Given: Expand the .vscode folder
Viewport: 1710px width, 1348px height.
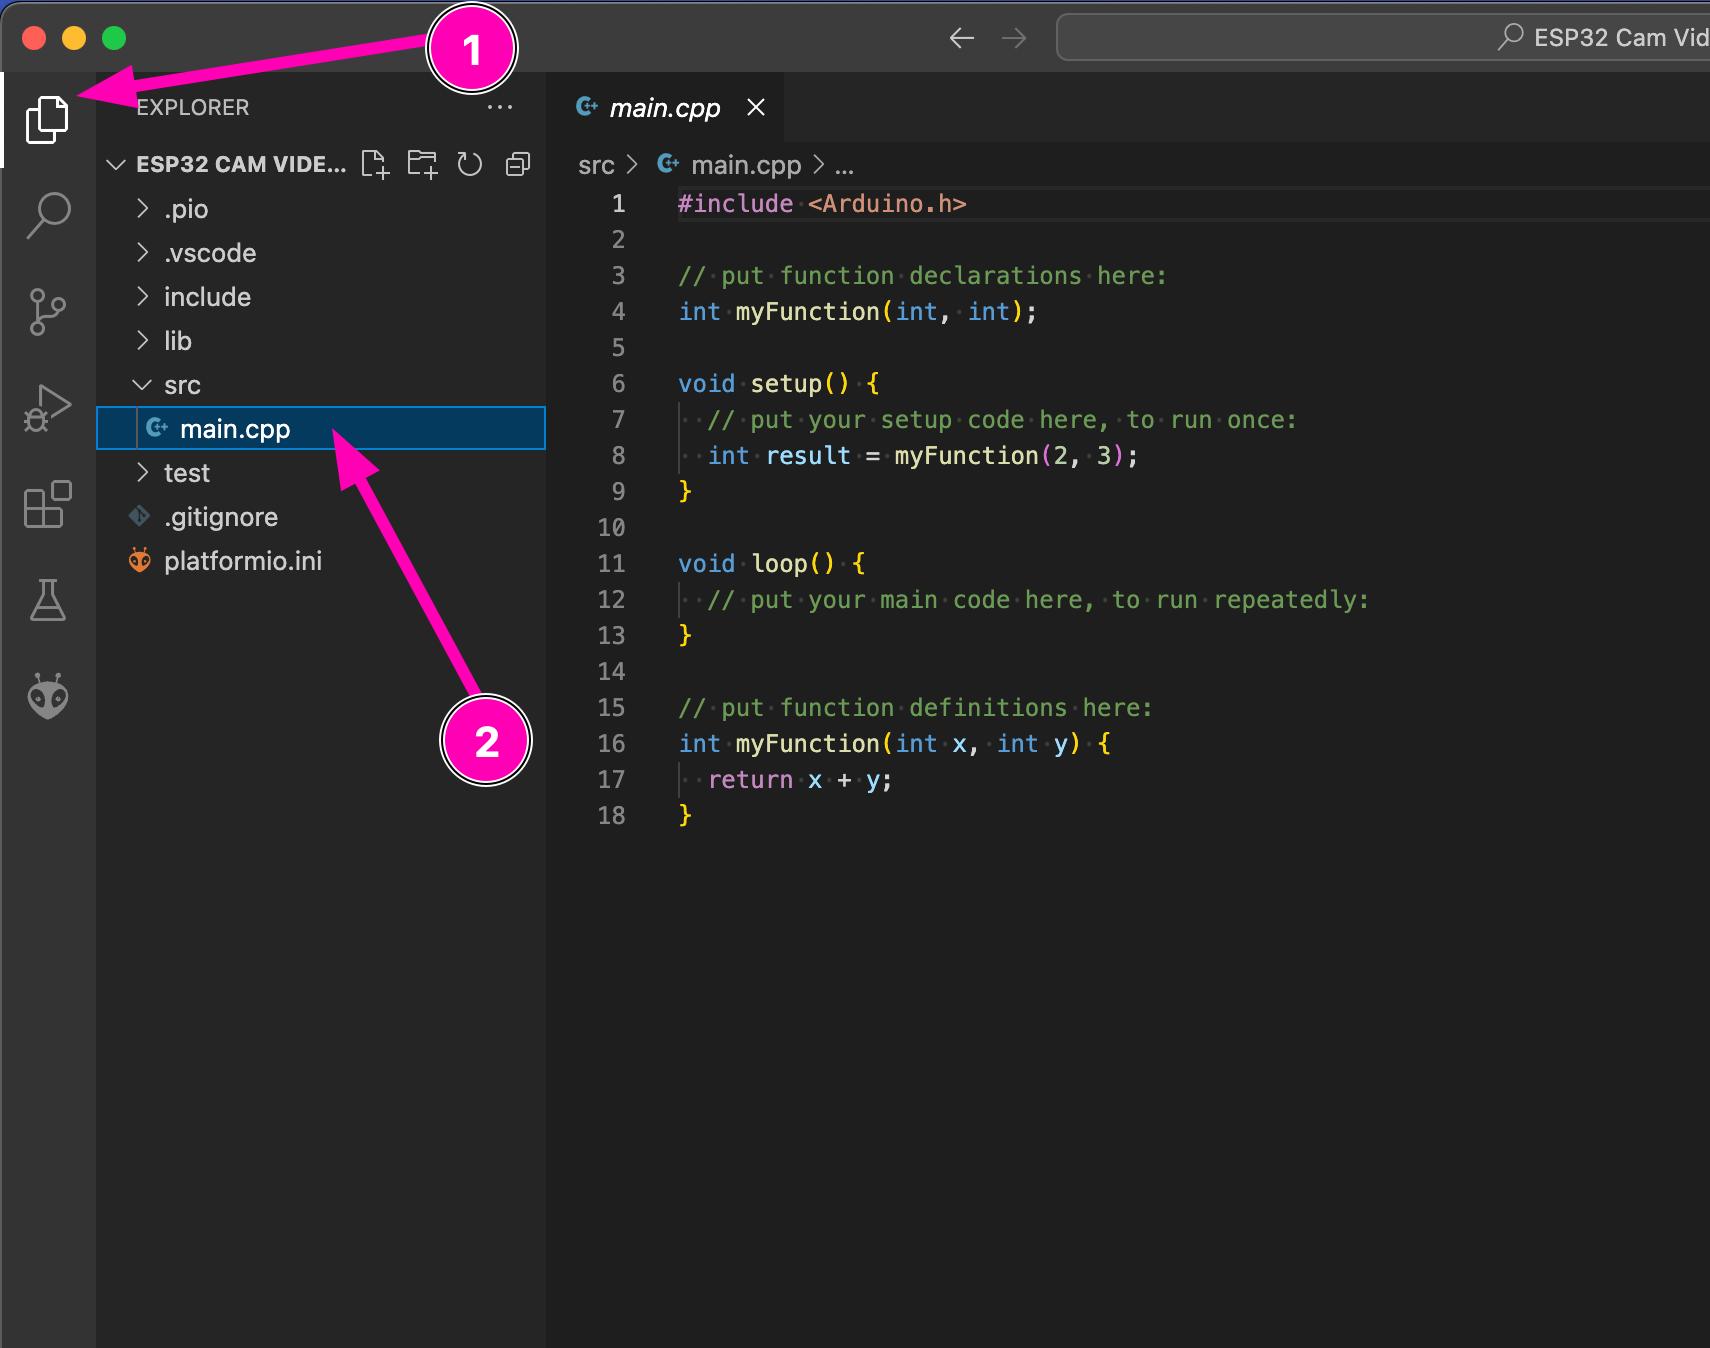Looking at the screenshot, I should tap(322, 253).
